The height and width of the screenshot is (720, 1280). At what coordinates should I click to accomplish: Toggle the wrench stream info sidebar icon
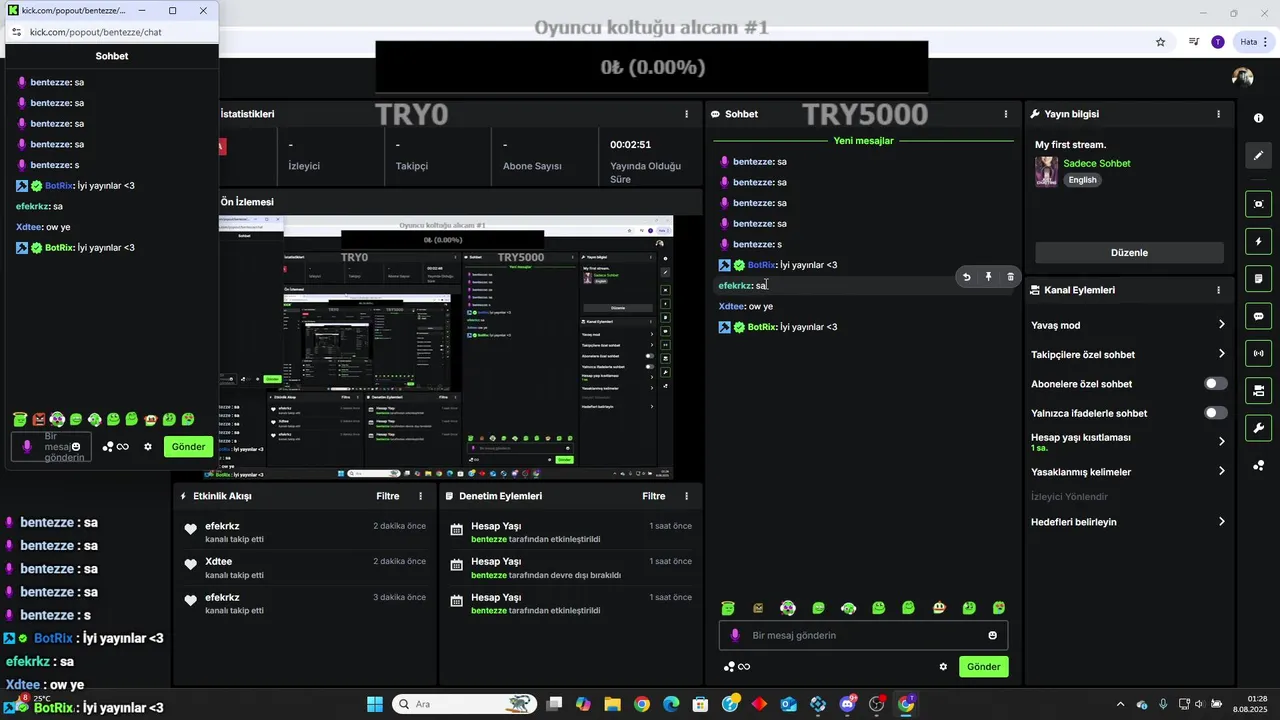pos(1258,428)
